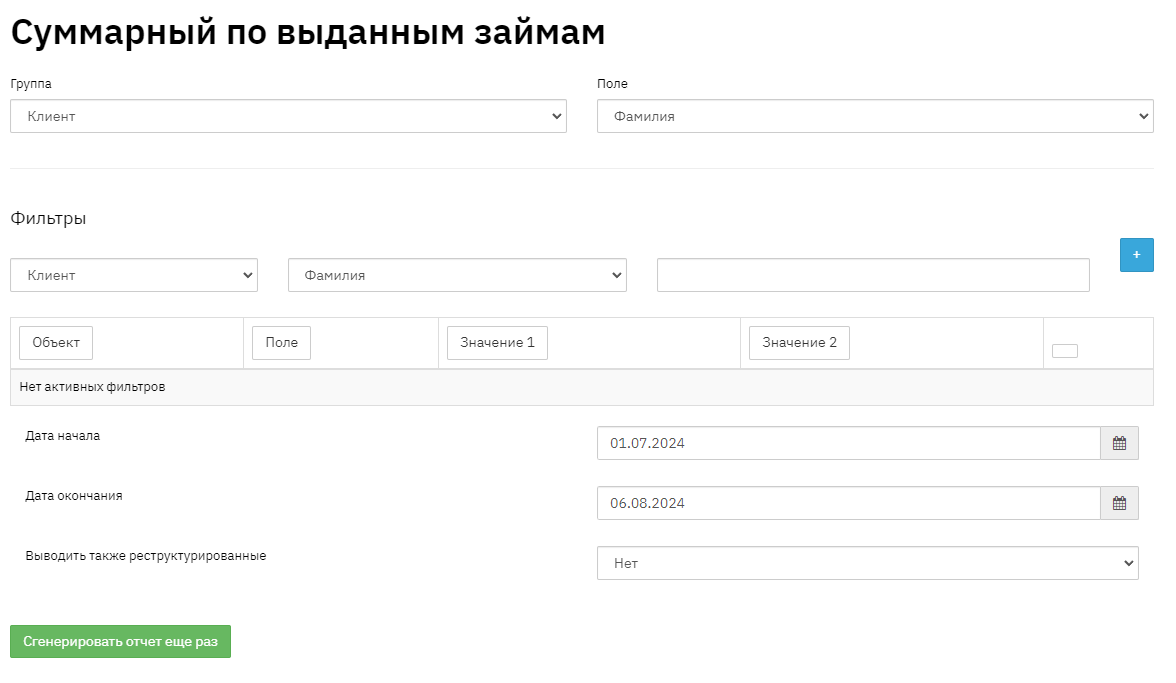Click the 'Выводить также реструктурированные' label
The height and width of the screenshot is (683, 1176).
tap(146, 555)
